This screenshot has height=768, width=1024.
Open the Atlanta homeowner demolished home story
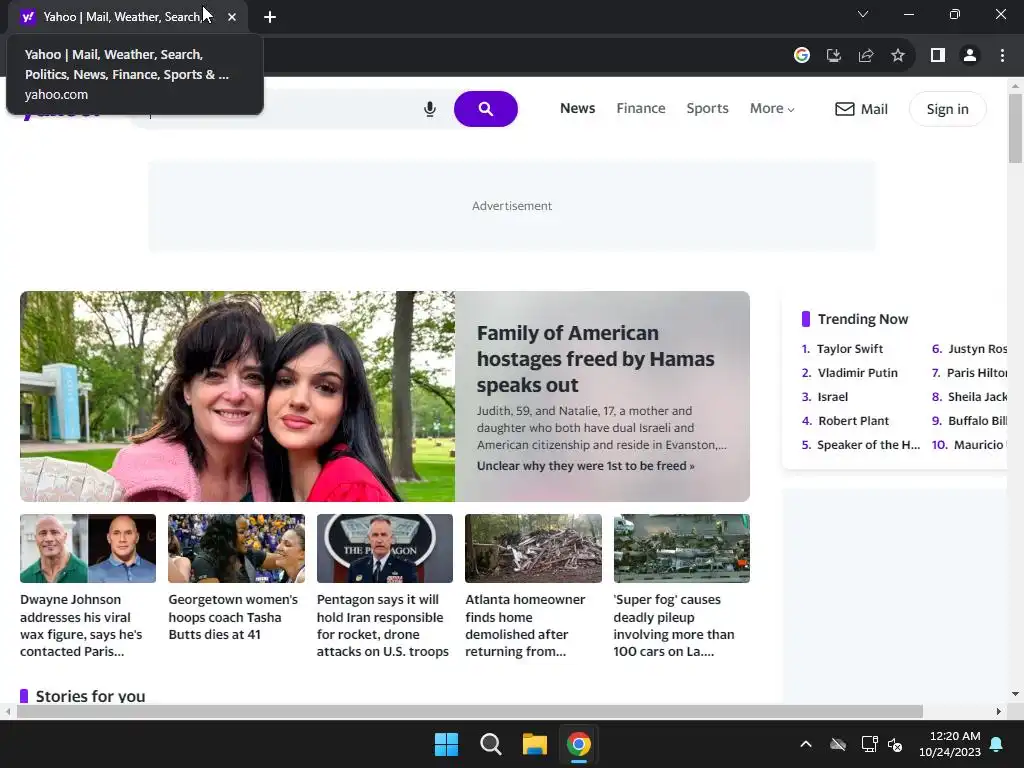(525, 626)
